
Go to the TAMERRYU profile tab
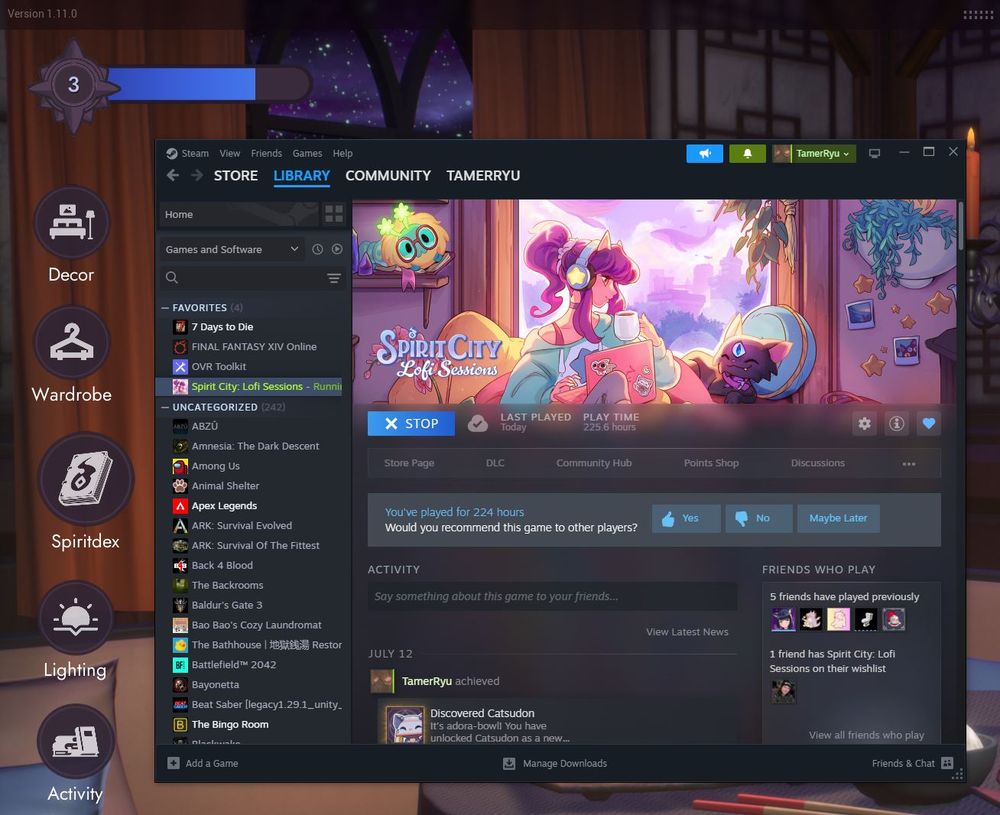(x=483, y=175)
